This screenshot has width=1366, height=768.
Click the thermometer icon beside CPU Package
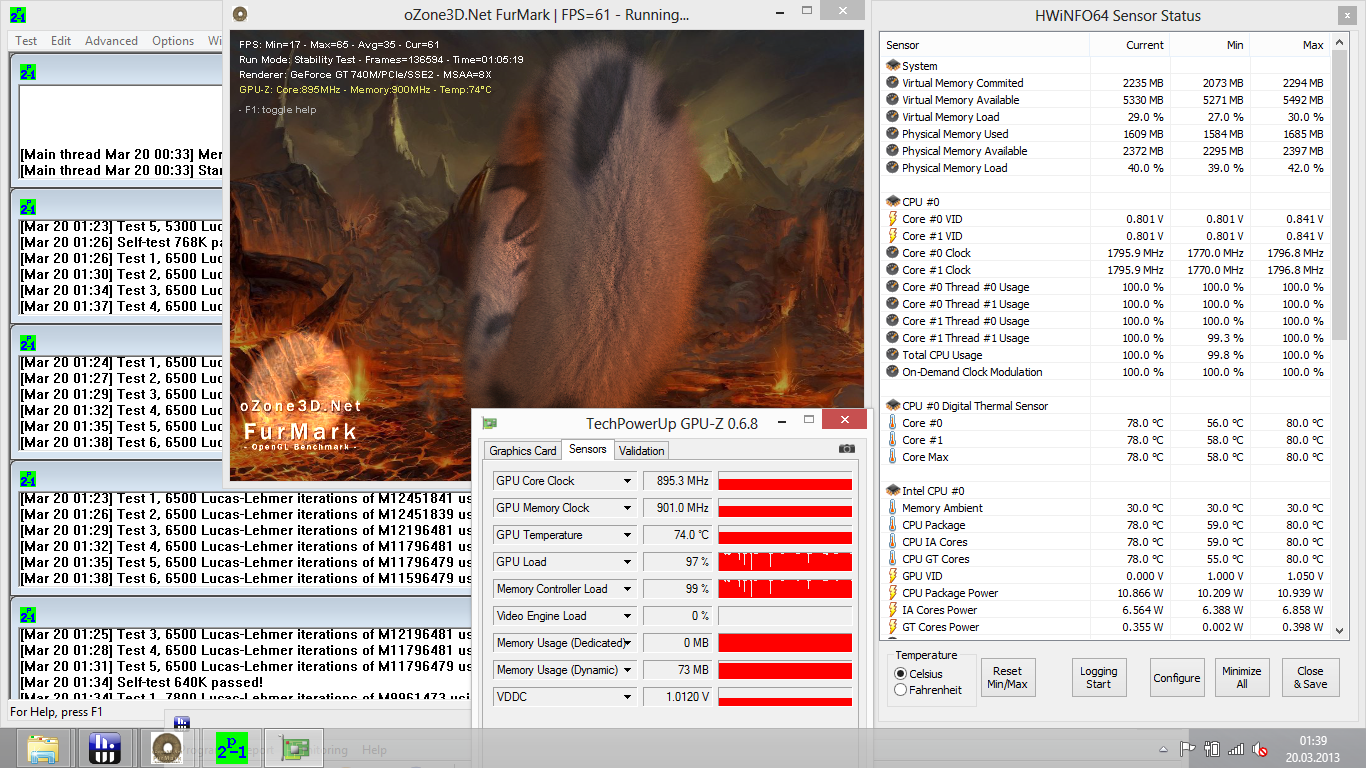[893, 525]
